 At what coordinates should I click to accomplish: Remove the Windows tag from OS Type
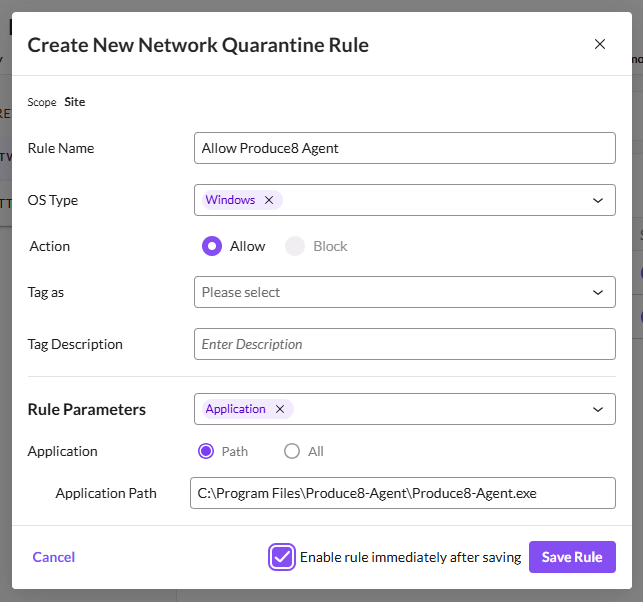point(269,200)
